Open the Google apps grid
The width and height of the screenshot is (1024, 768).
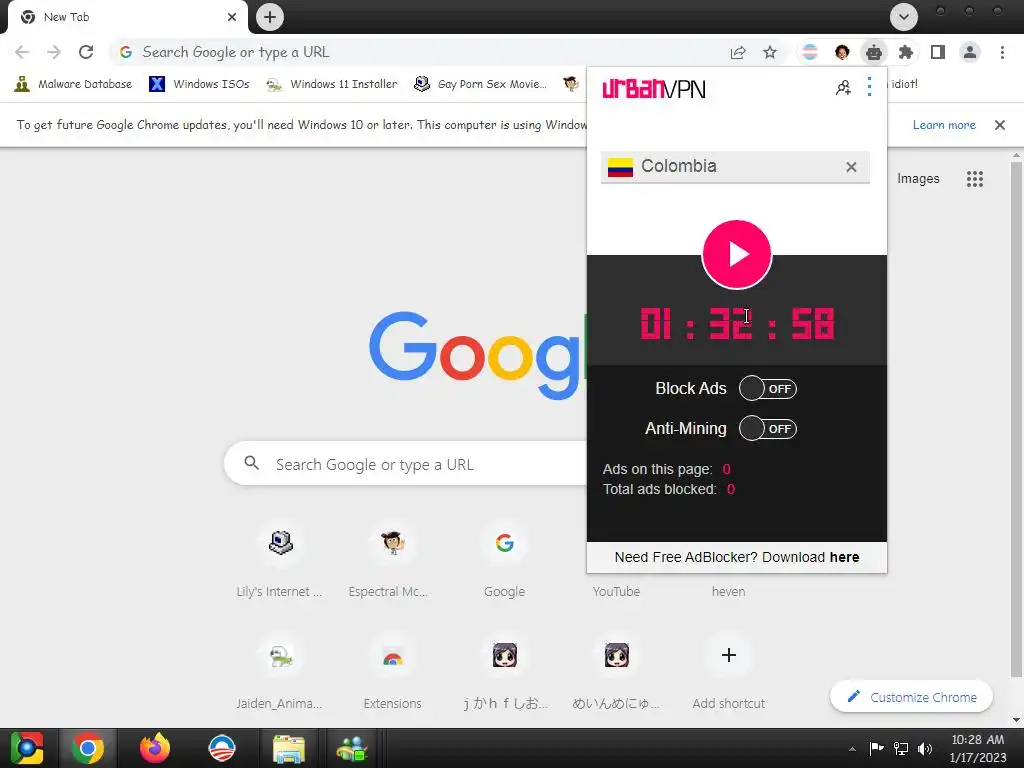tap(974, 179)
